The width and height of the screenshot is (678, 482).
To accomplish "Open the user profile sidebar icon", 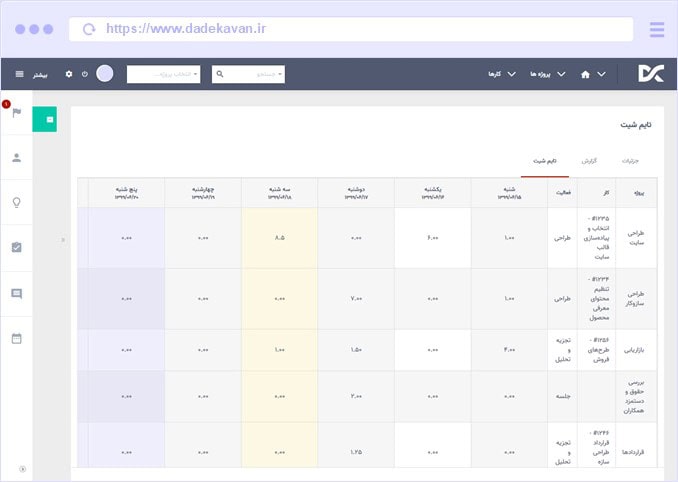I will [x=16, y=157].
